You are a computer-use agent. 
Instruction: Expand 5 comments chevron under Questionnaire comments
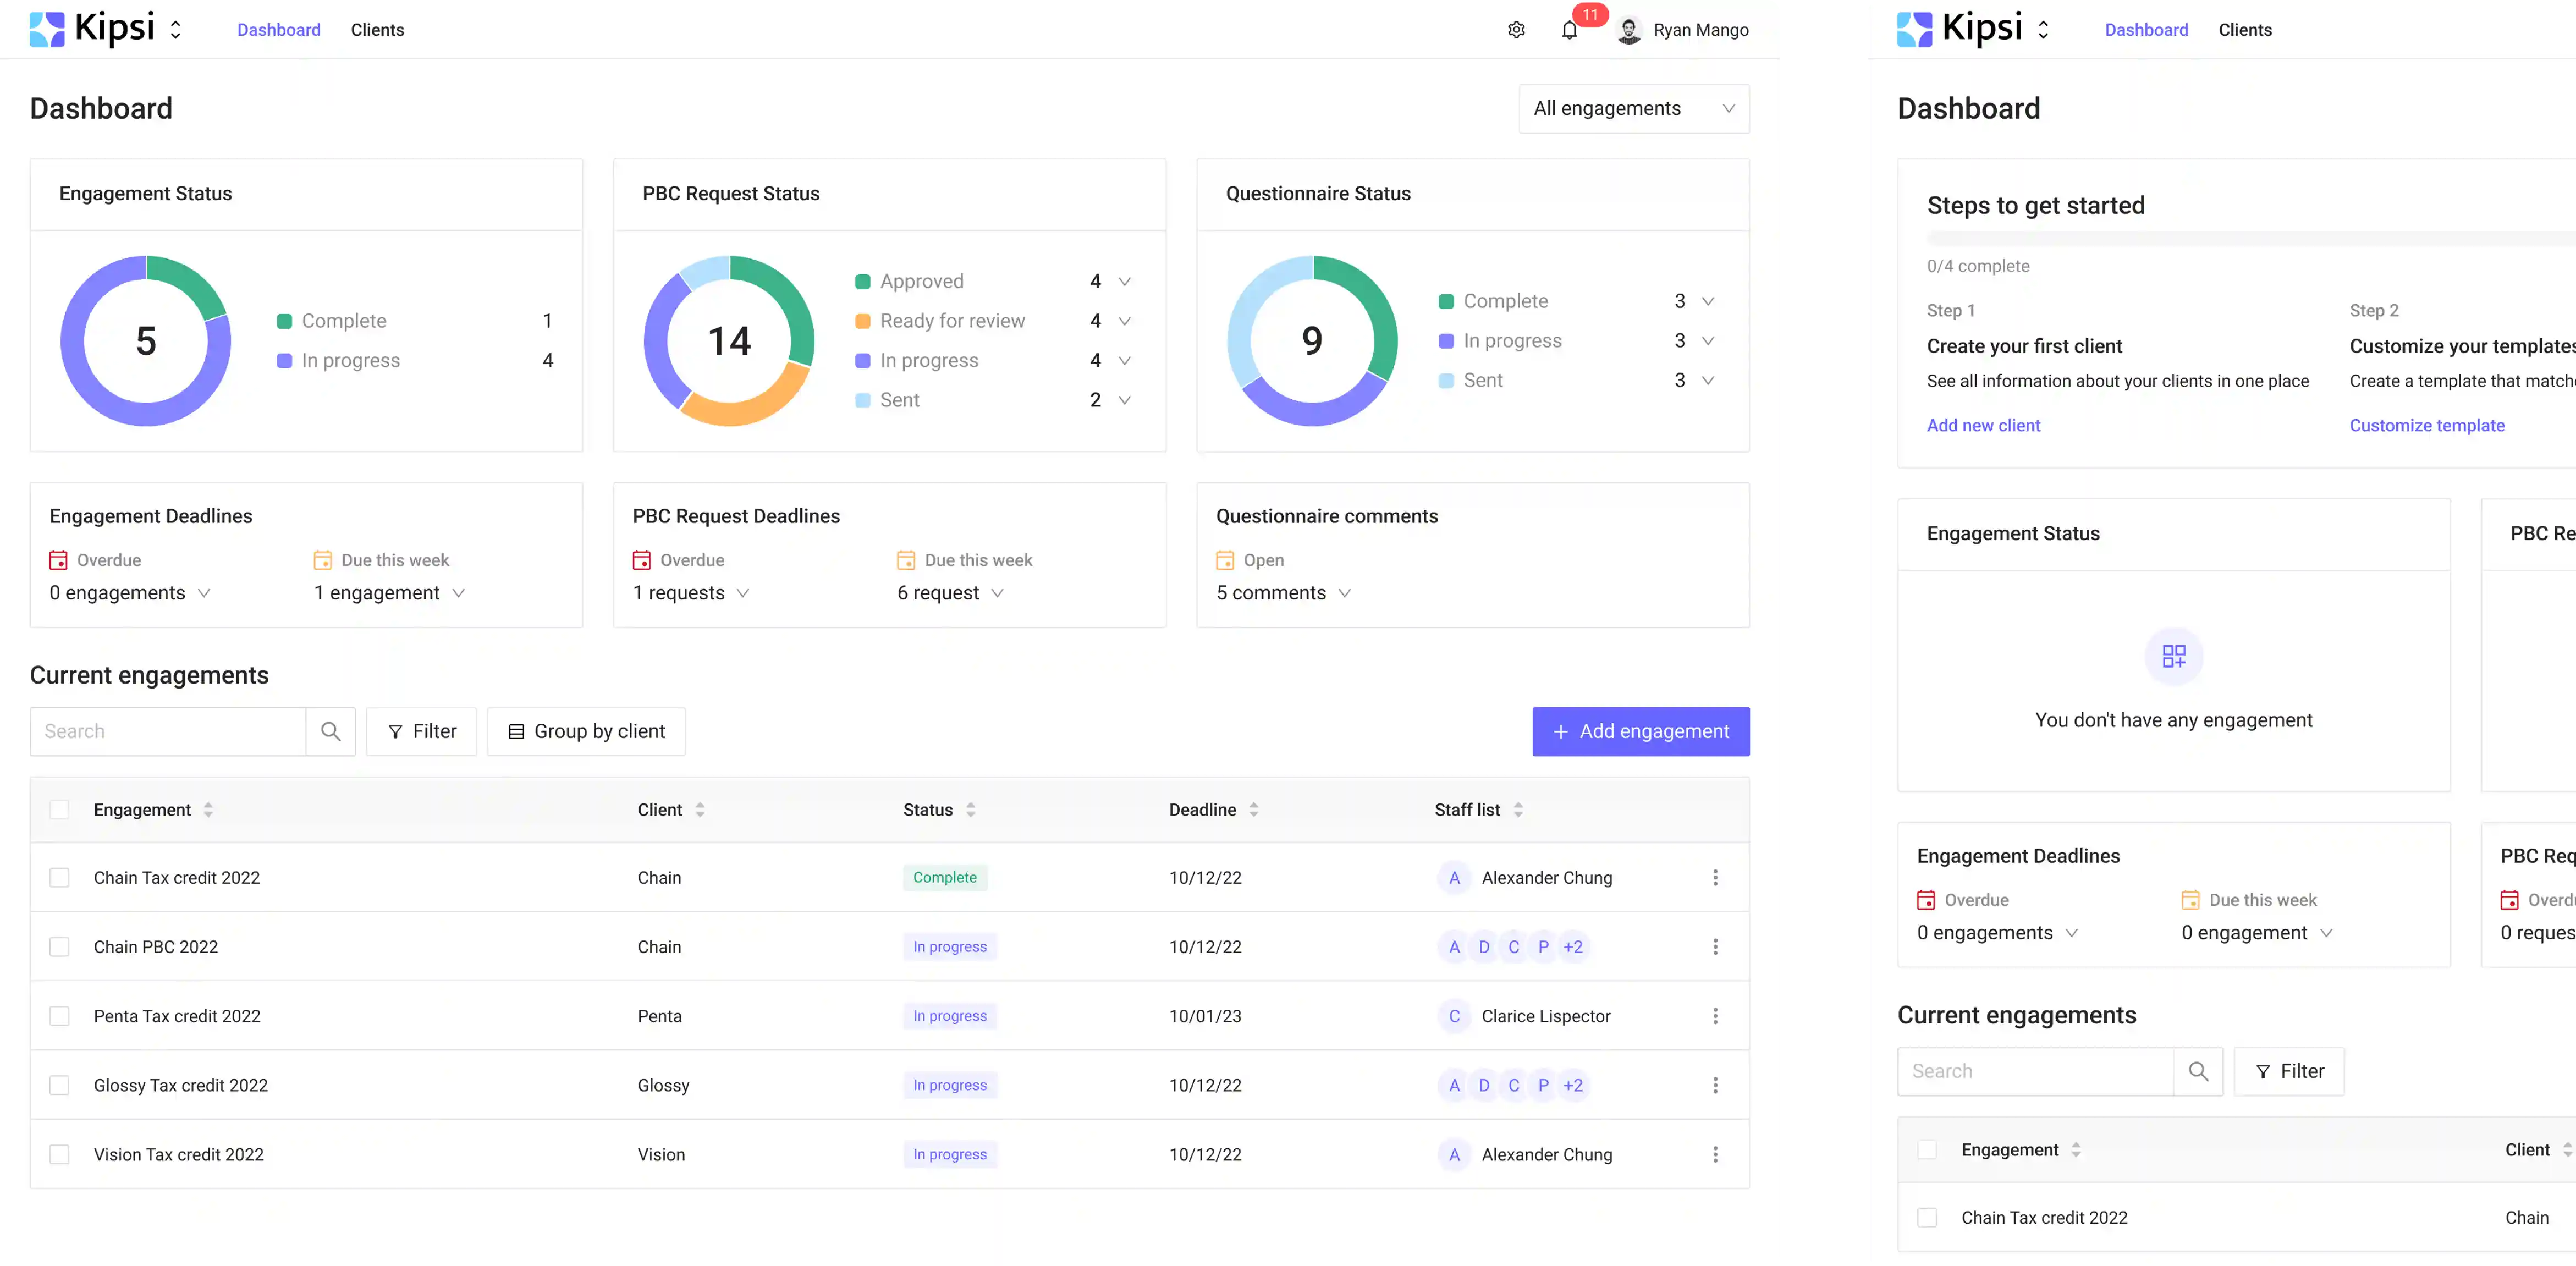tap(1344, 593)
